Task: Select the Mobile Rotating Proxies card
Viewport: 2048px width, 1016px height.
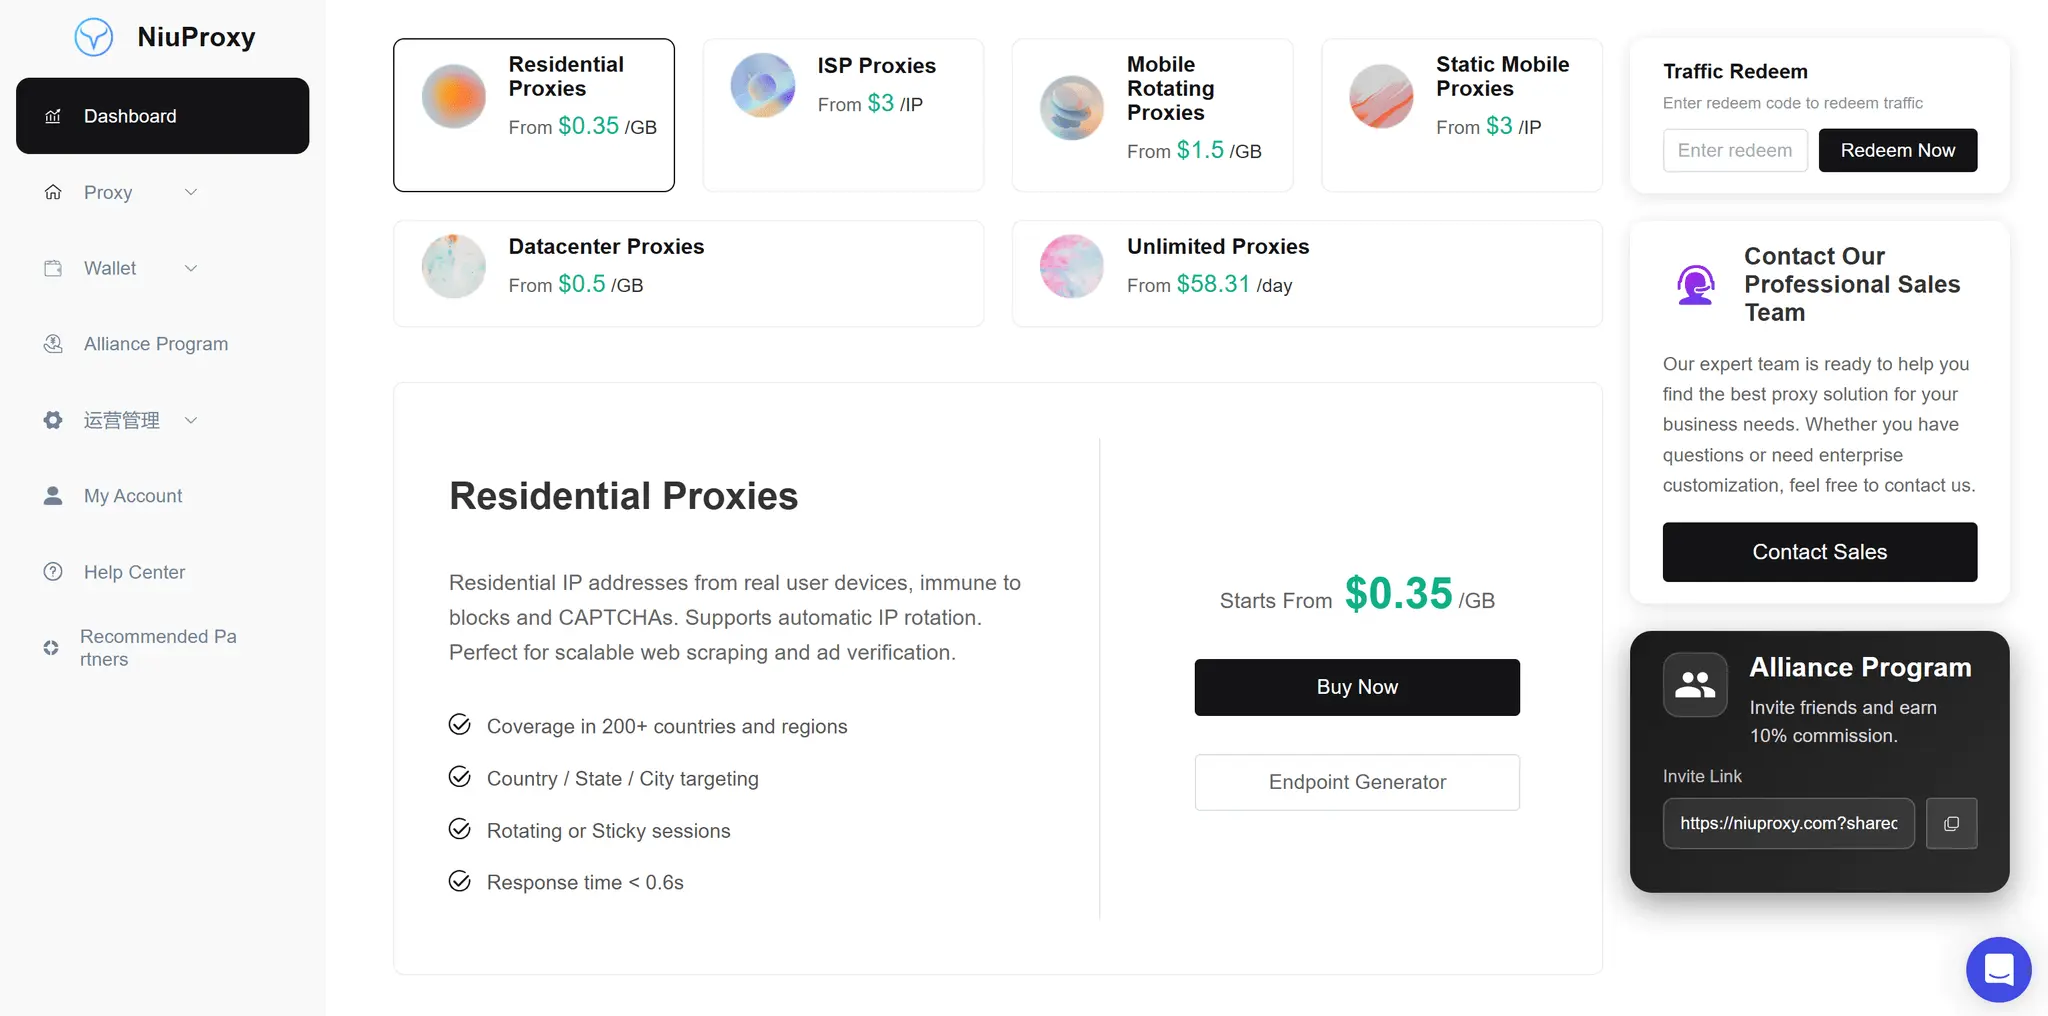Action: point(1152,115)
